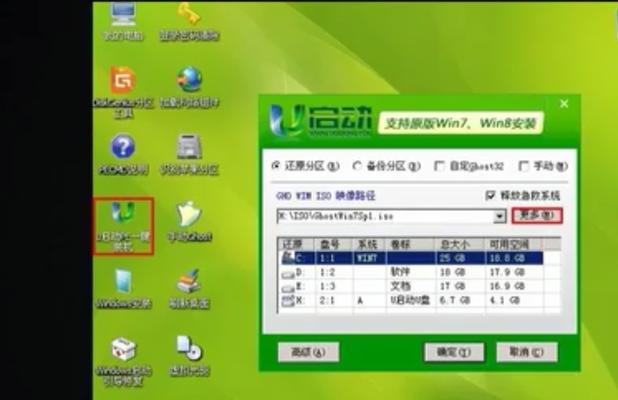Close the U启动 dialog window
This screenshot has width=618, height=400.
[x=564, y=104]
